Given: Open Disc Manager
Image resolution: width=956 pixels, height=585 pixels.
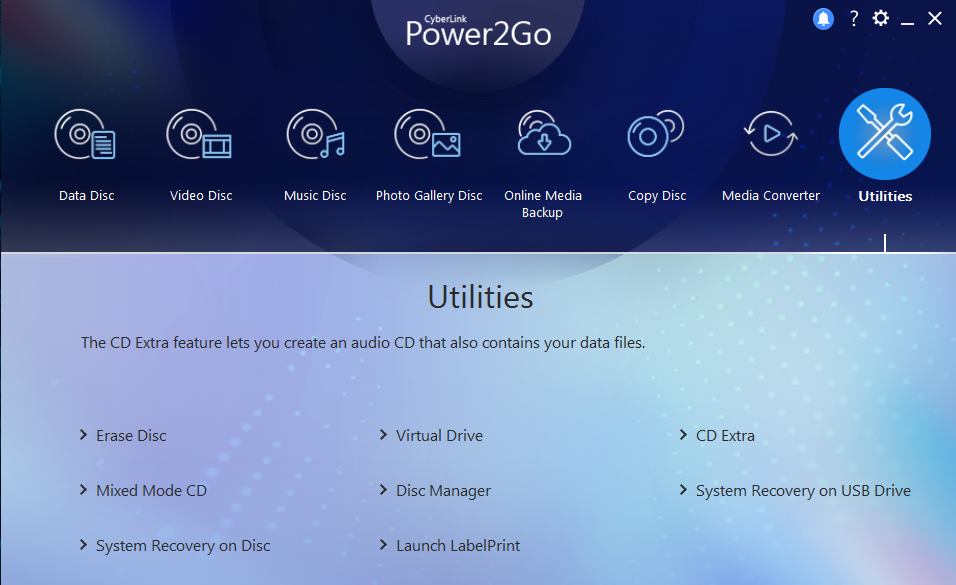Looking at the screenshot, I should [443, 491].
